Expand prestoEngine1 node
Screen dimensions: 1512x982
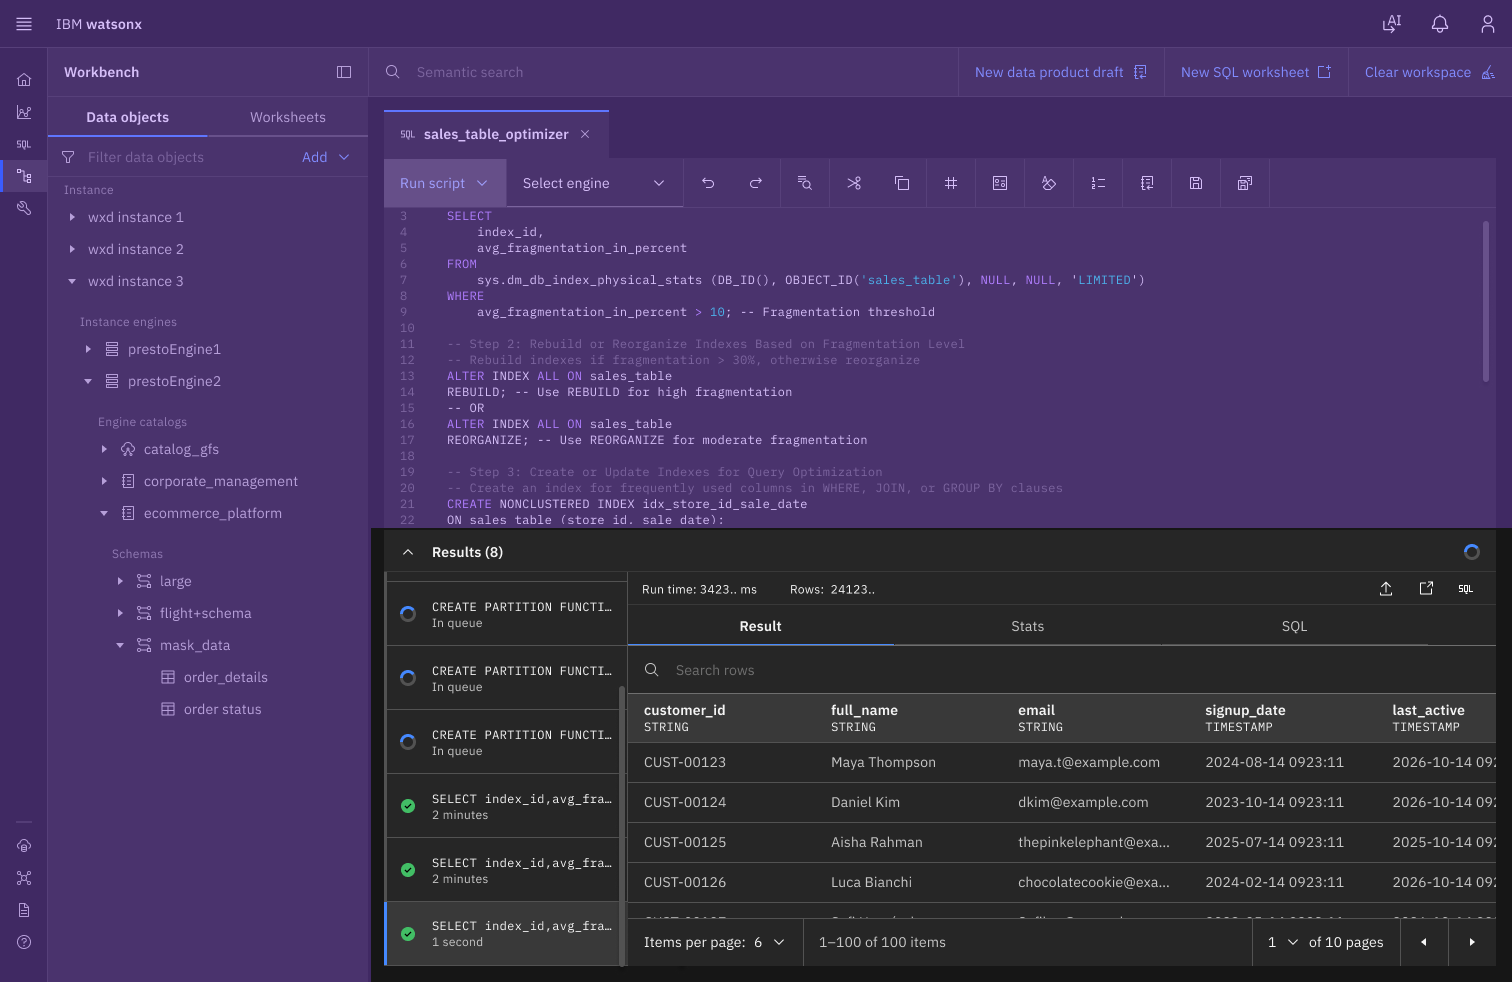click(88, 349)
